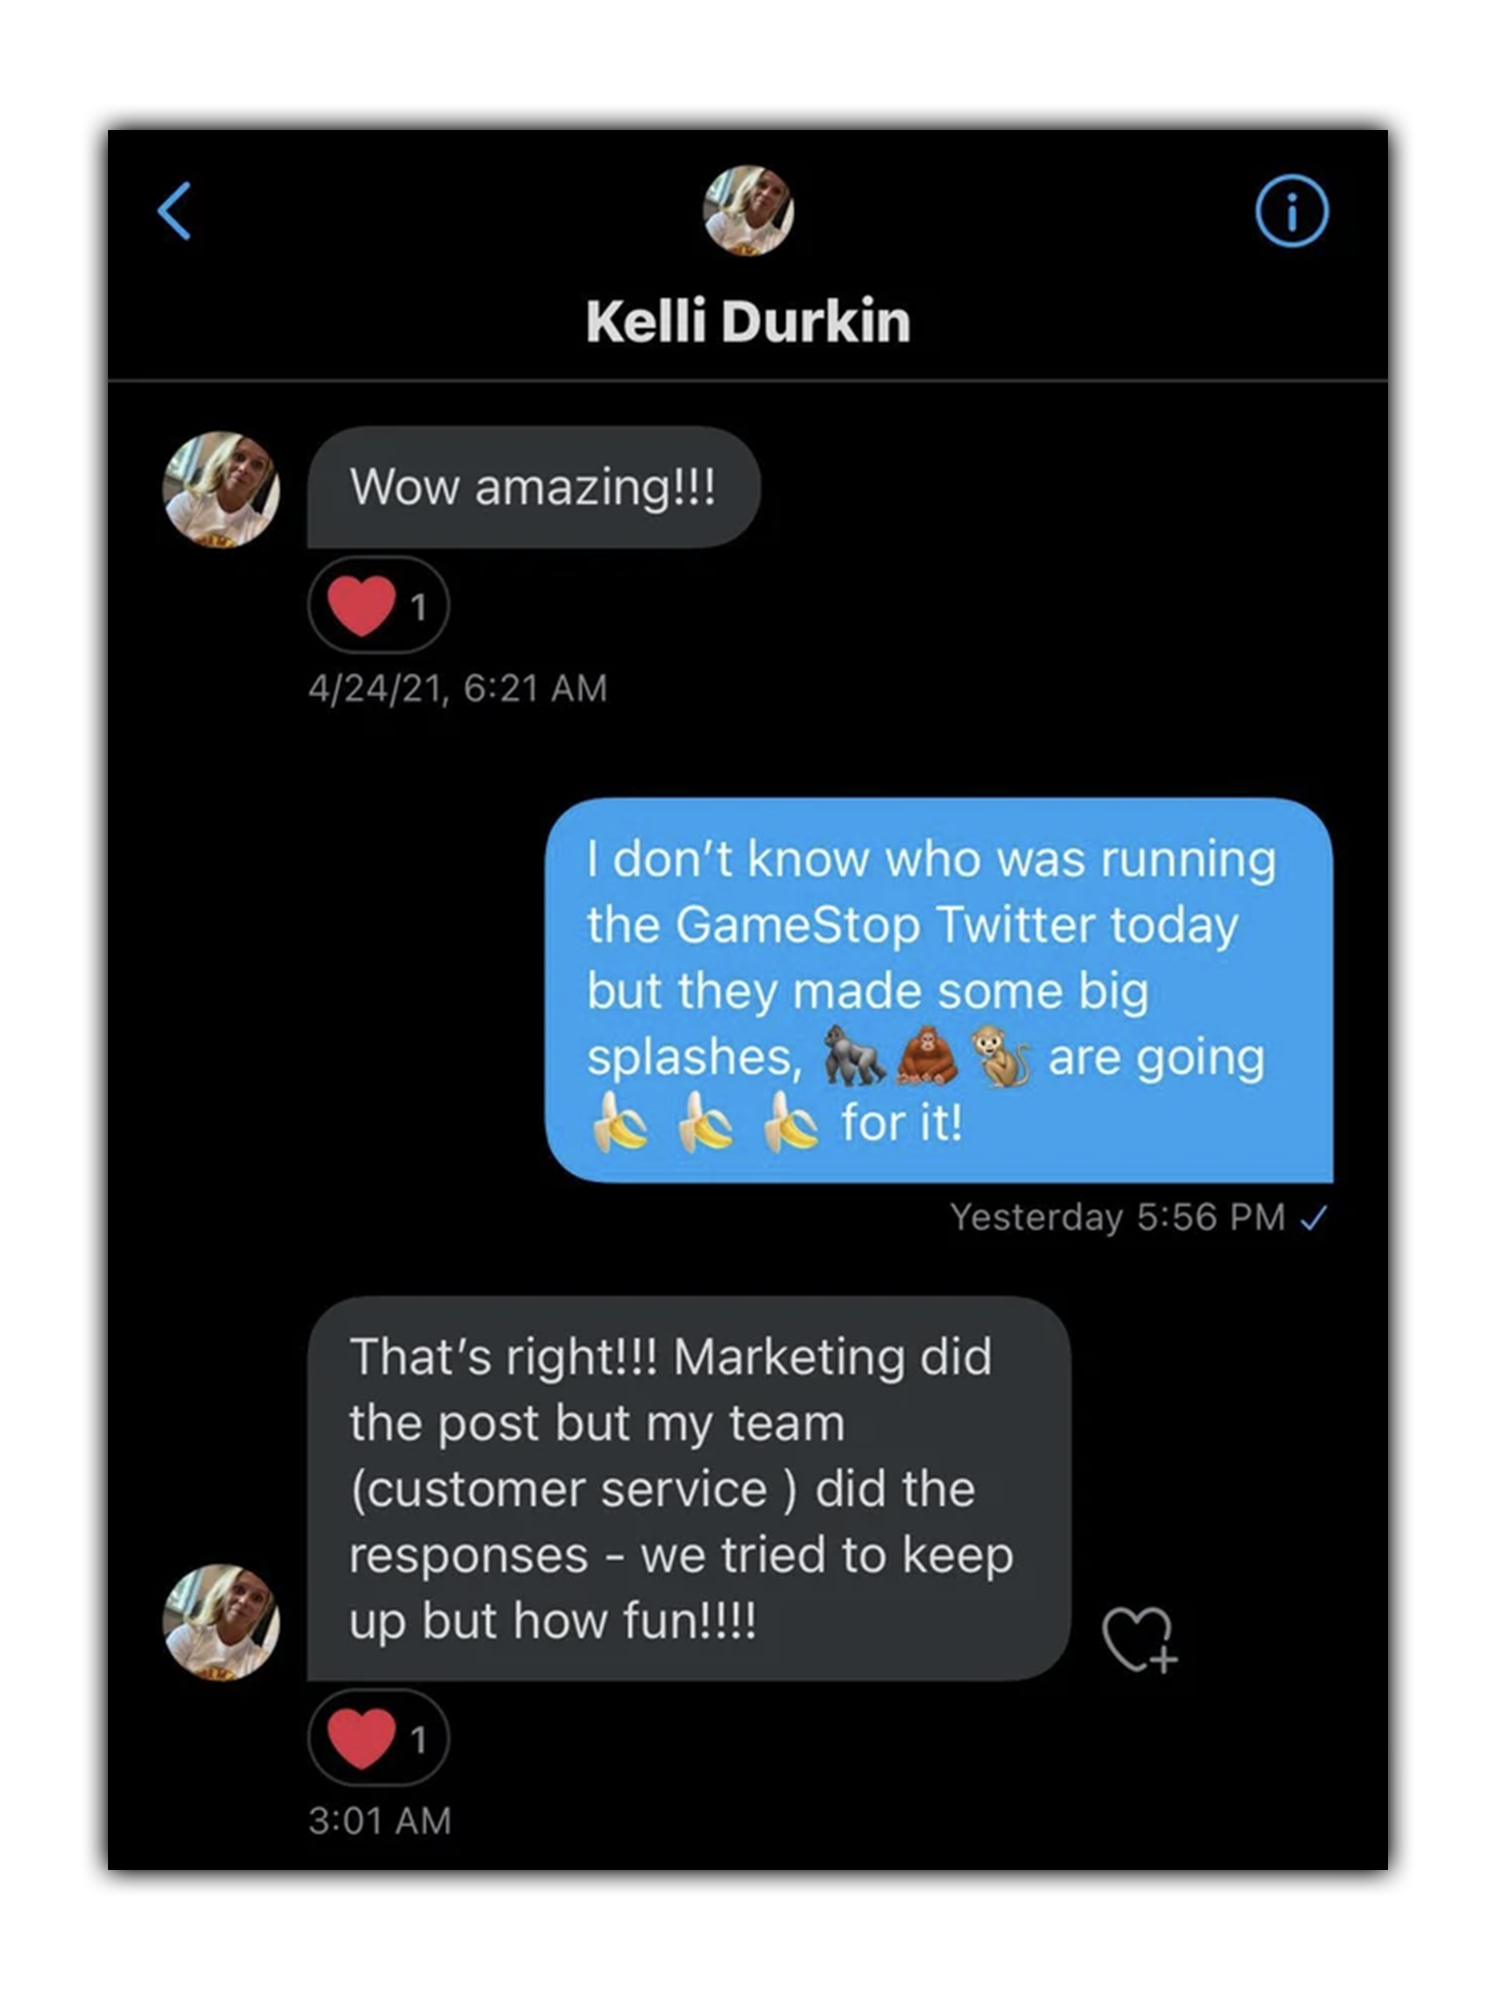Select the blue GameStop Twitter message bubble

pyautogui.click(x=939, y=990)
